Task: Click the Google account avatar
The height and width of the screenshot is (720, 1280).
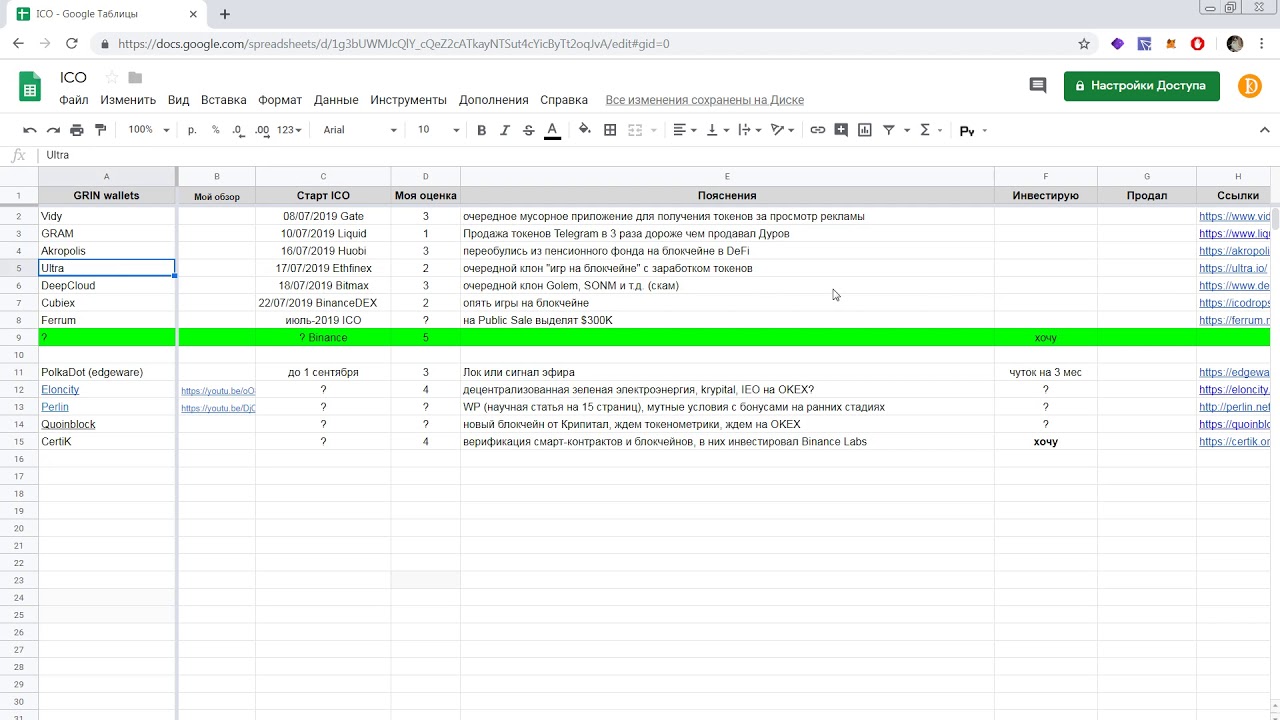Action: [x=1250, y=86]
